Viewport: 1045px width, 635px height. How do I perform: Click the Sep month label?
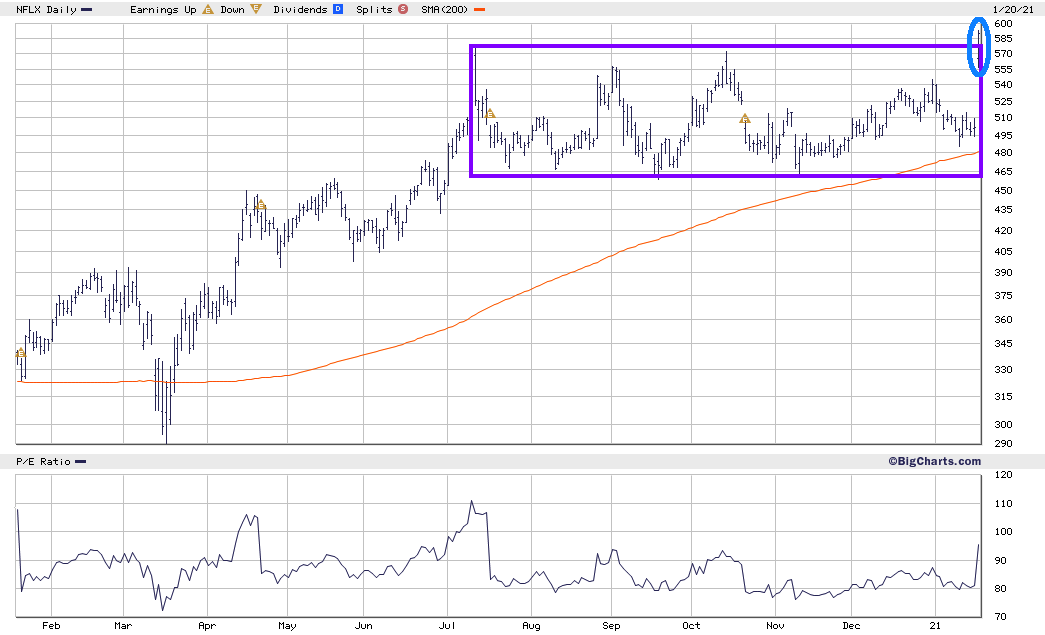pos(611,626)
